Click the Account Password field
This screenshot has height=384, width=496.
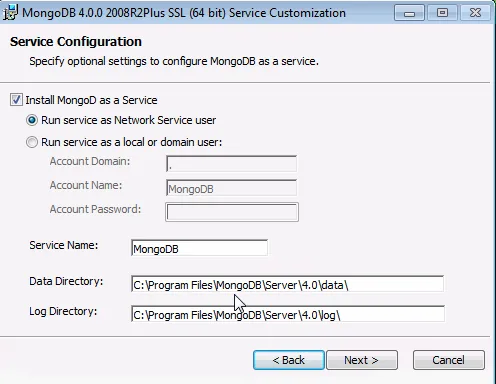(x=232, y=212)
